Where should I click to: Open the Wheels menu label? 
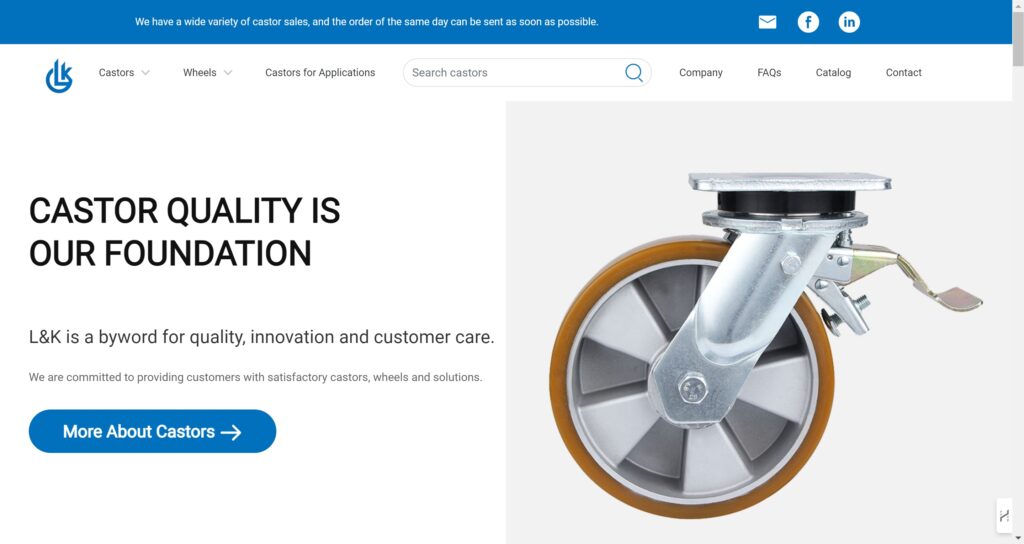pos(199,73)
